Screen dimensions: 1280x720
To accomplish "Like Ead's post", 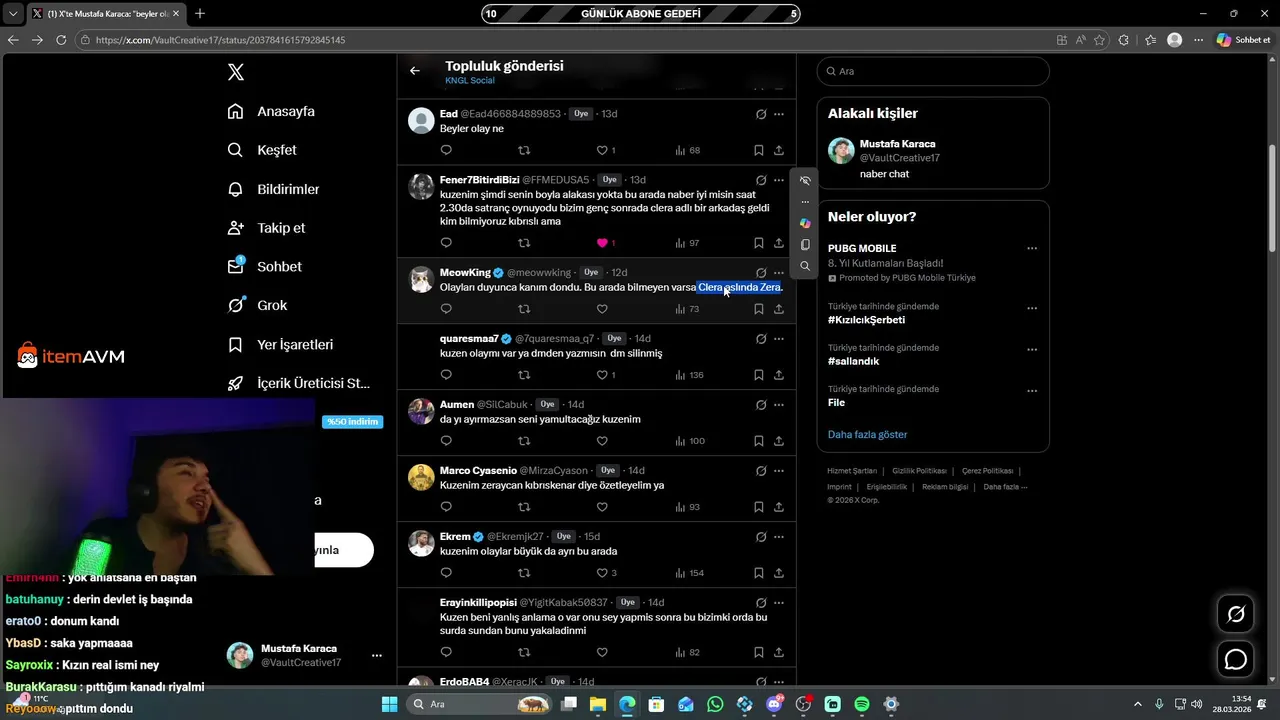I will 602,150.
